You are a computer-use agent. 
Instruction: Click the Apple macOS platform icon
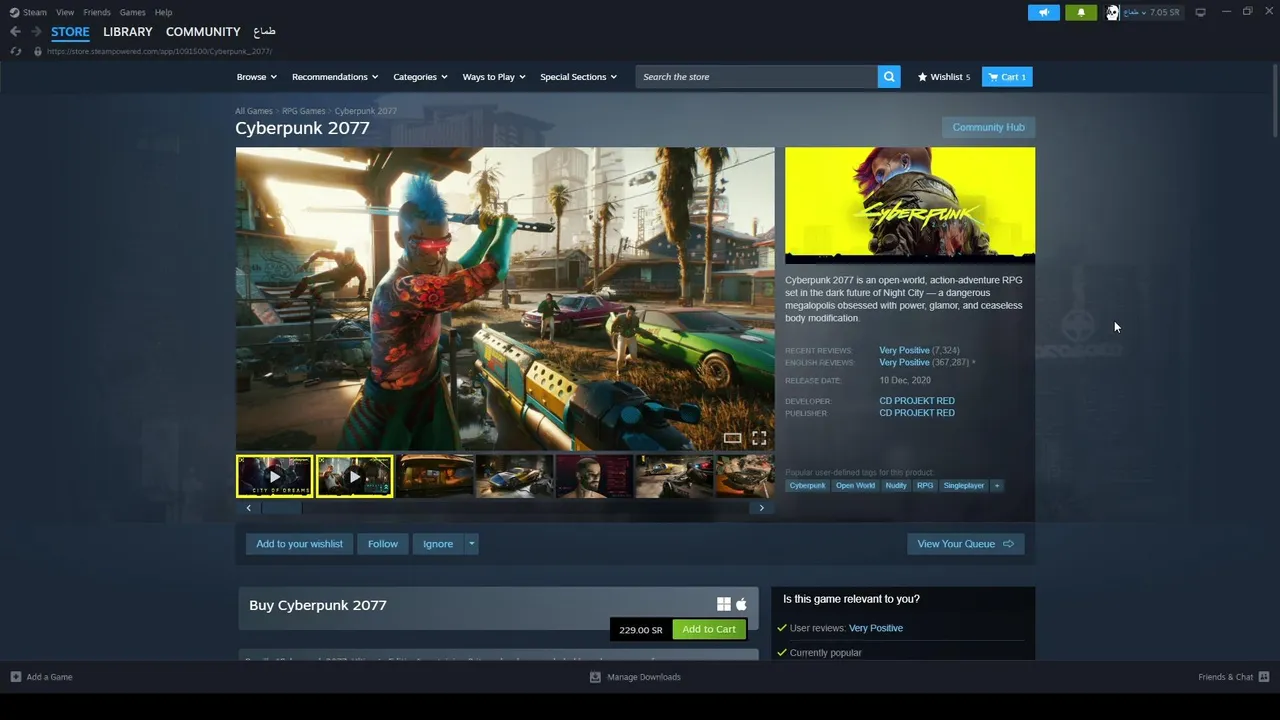(741, 604)
